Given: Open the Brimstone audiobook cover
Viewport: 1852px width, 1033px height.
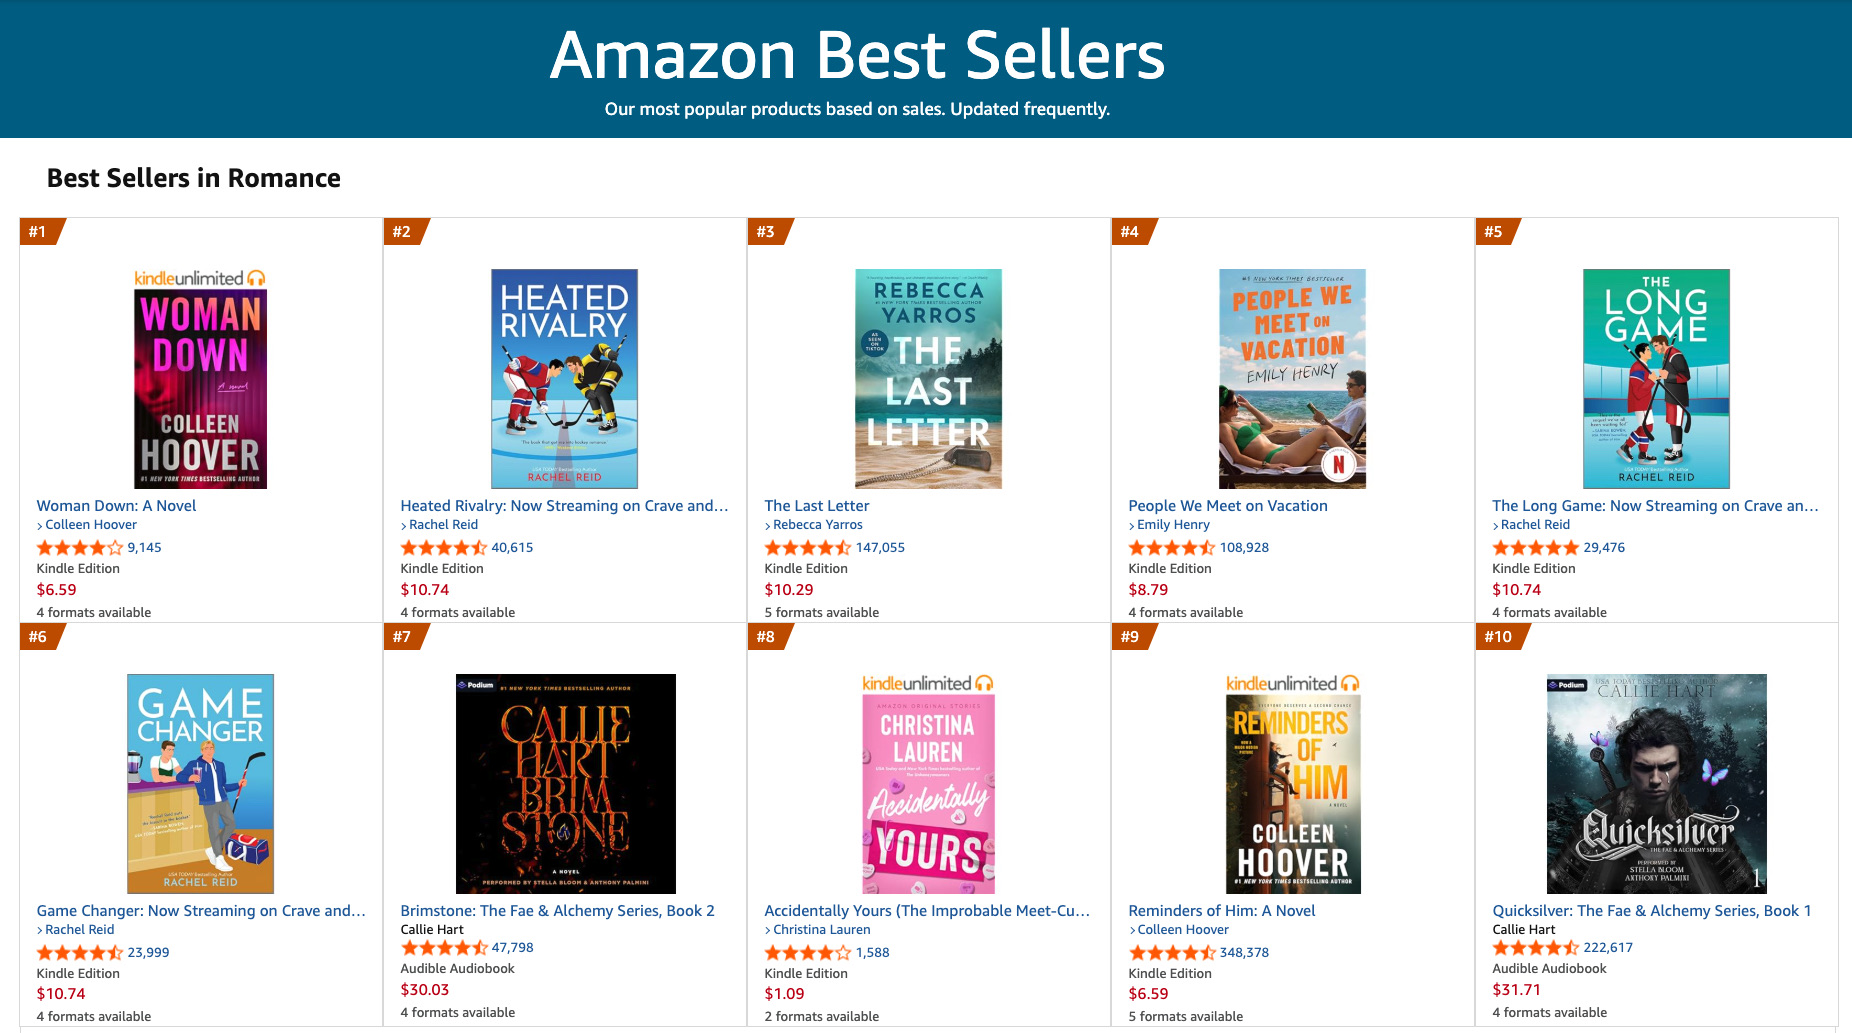Looking at the screenshot, I should click(565, 783).
